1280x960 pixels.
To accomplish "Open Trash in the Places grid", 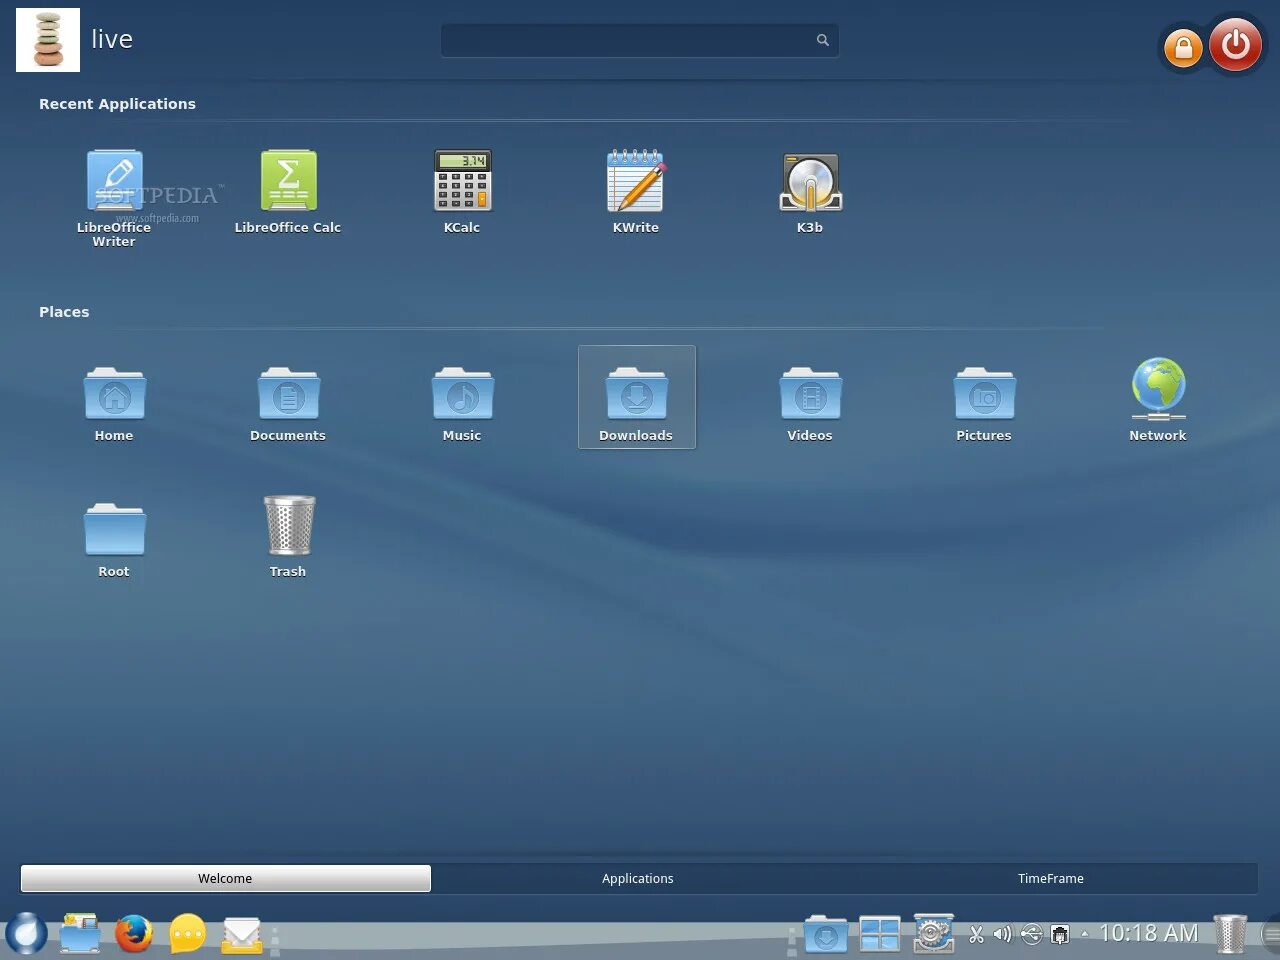I will point(288,537).
